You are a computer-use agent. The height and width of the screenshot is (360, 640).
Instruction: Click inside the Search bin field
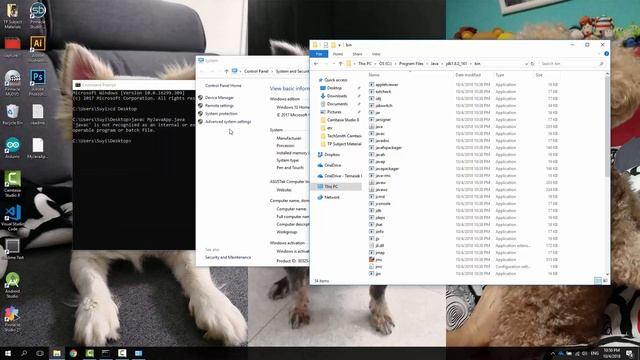click(x=571, y=64)
